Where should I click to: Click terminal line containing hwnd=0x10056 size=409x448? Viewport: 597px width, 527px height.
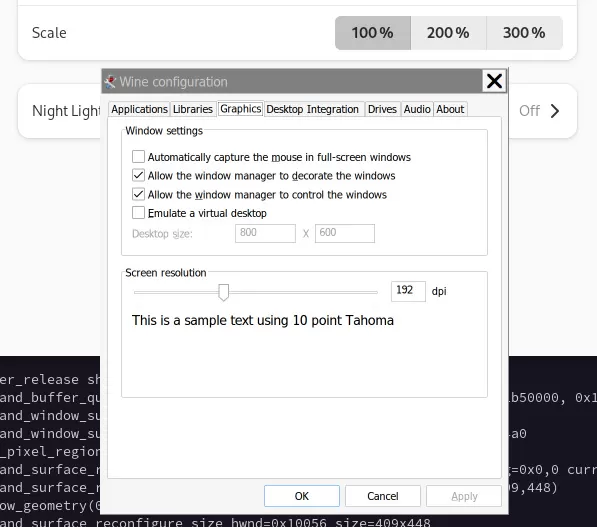[x=215, y=522]
